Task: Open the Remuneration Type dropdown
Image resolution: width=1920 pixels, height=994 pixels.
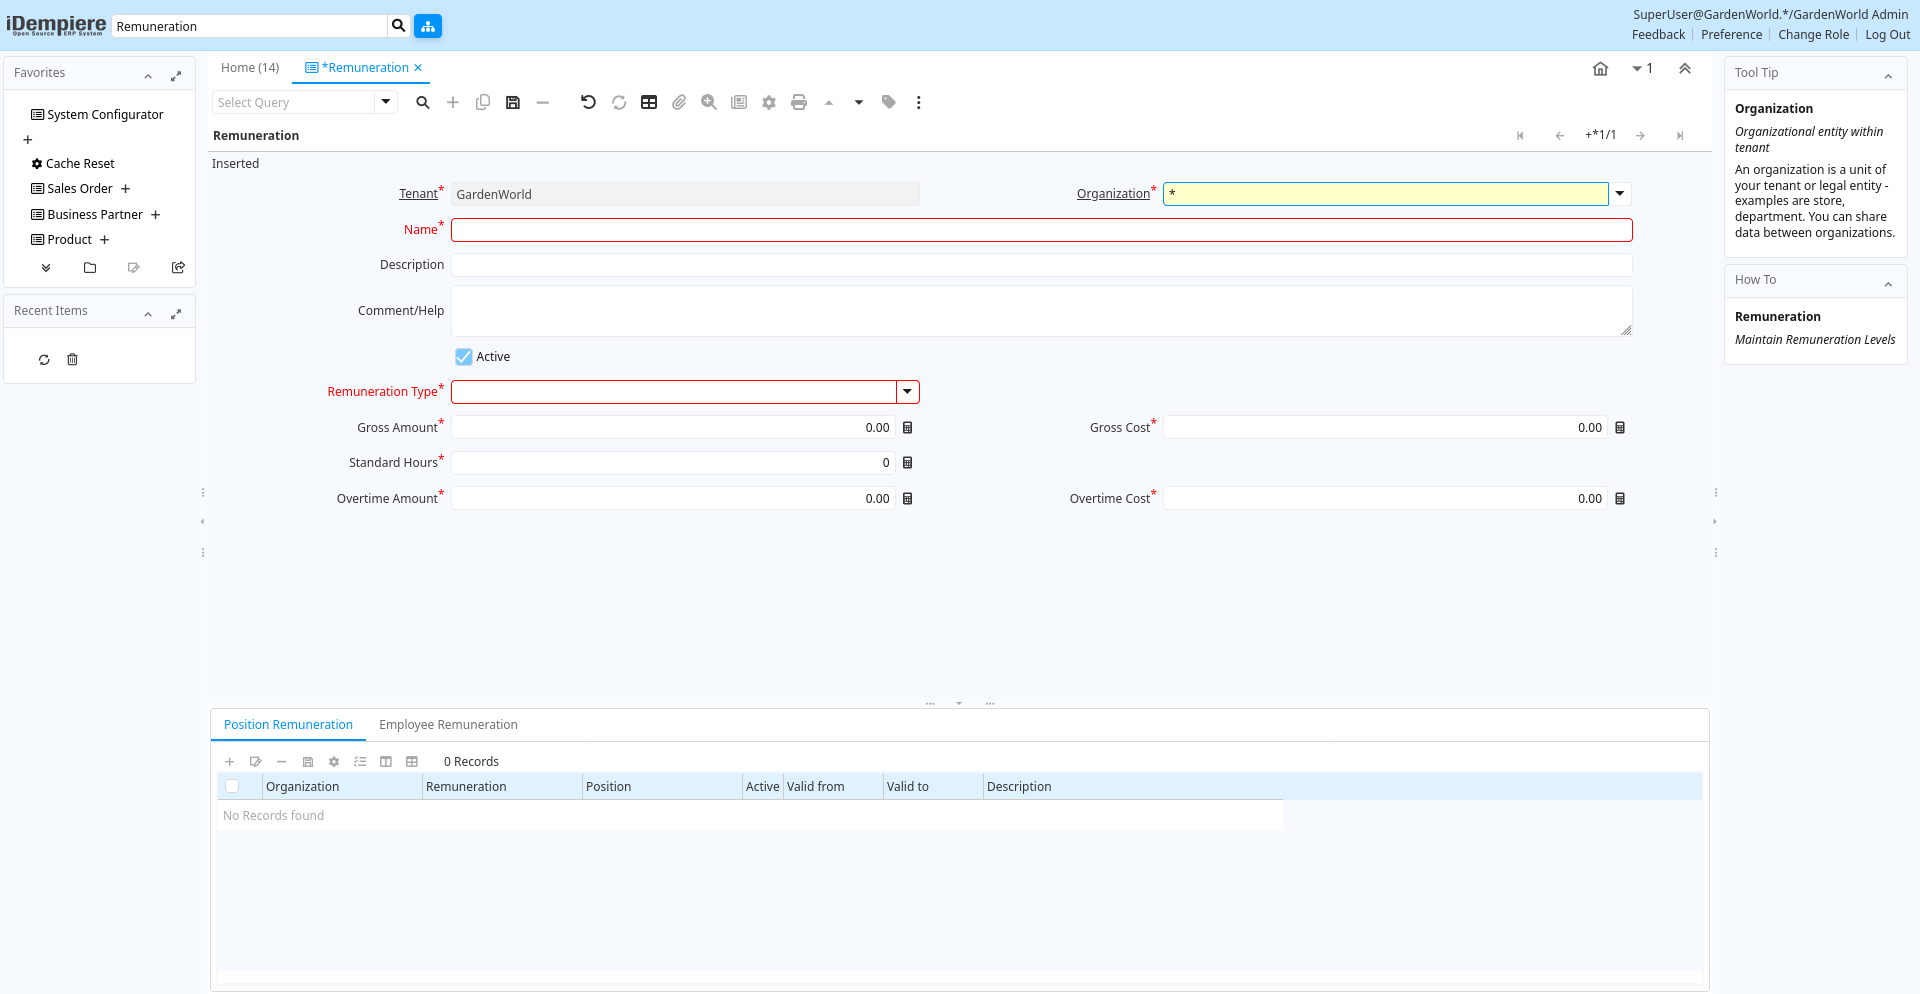Action: pos(908,392)
